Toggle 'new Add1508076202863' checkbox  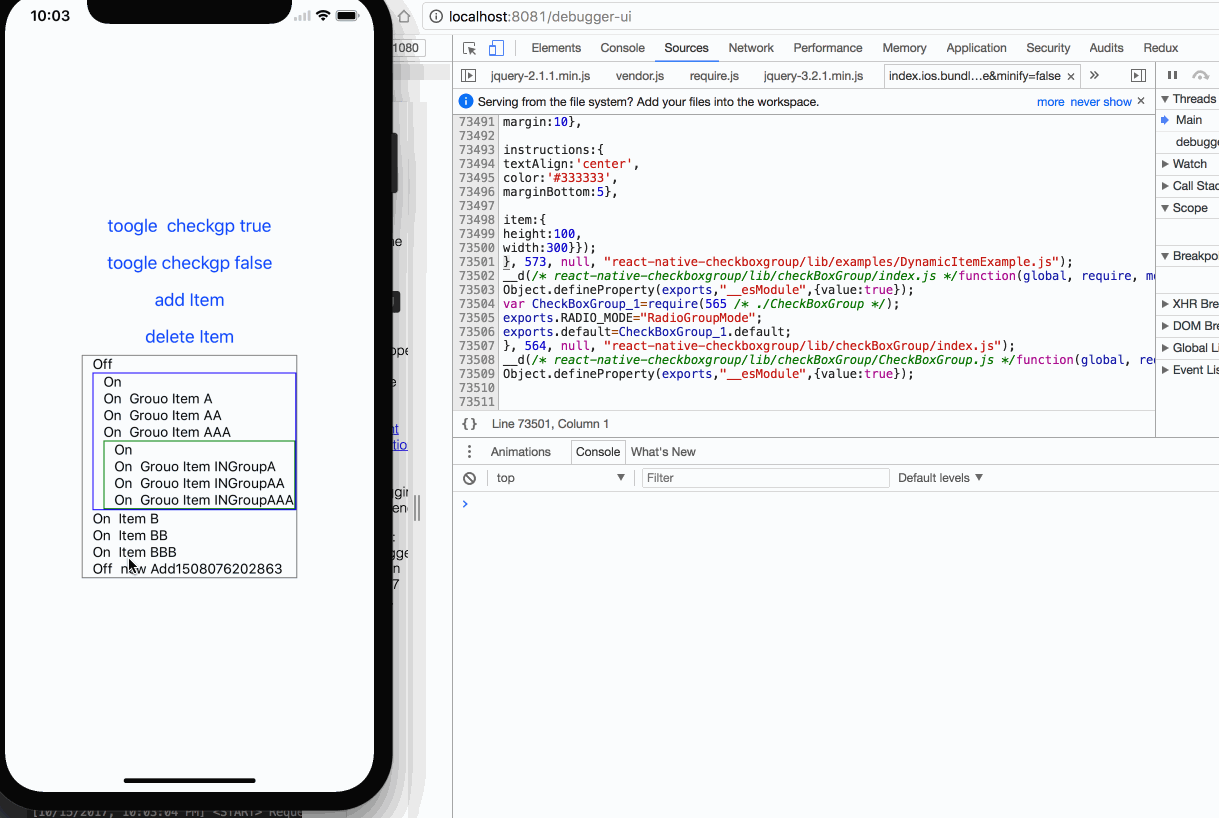click(189, 569)
